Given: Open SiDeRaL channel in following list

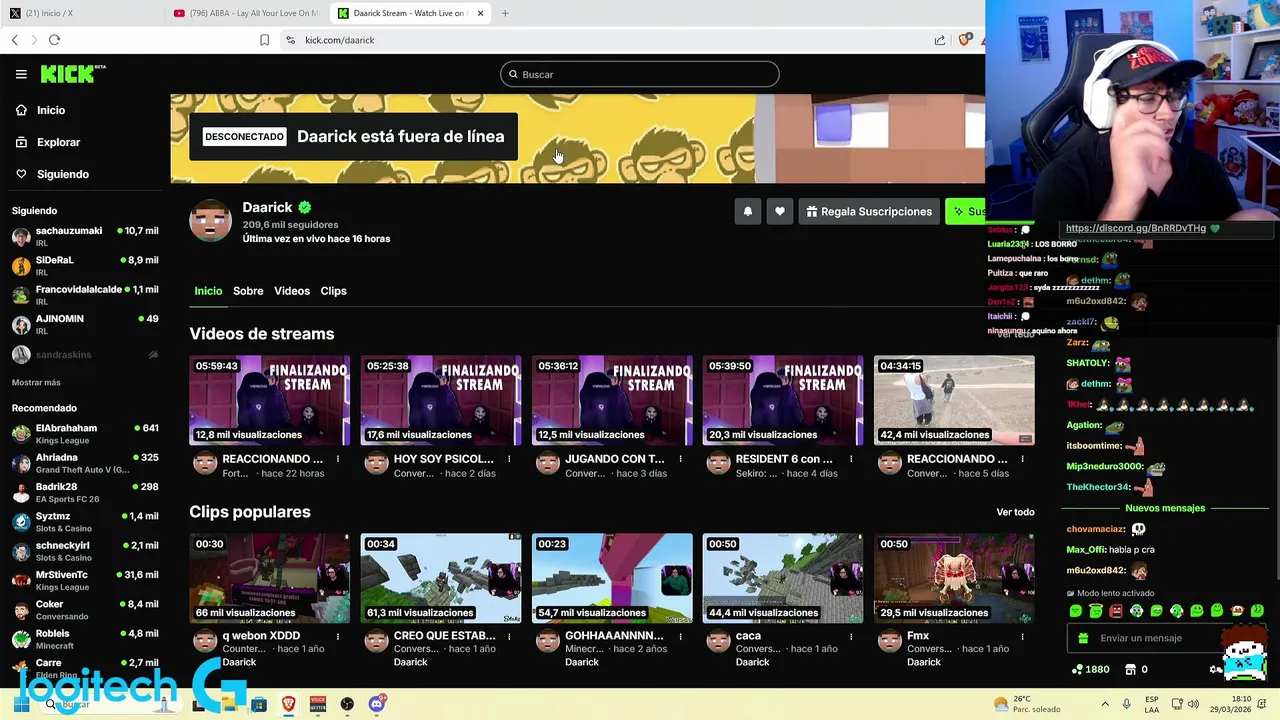Looking at the screenshot, I should [85, 265].
